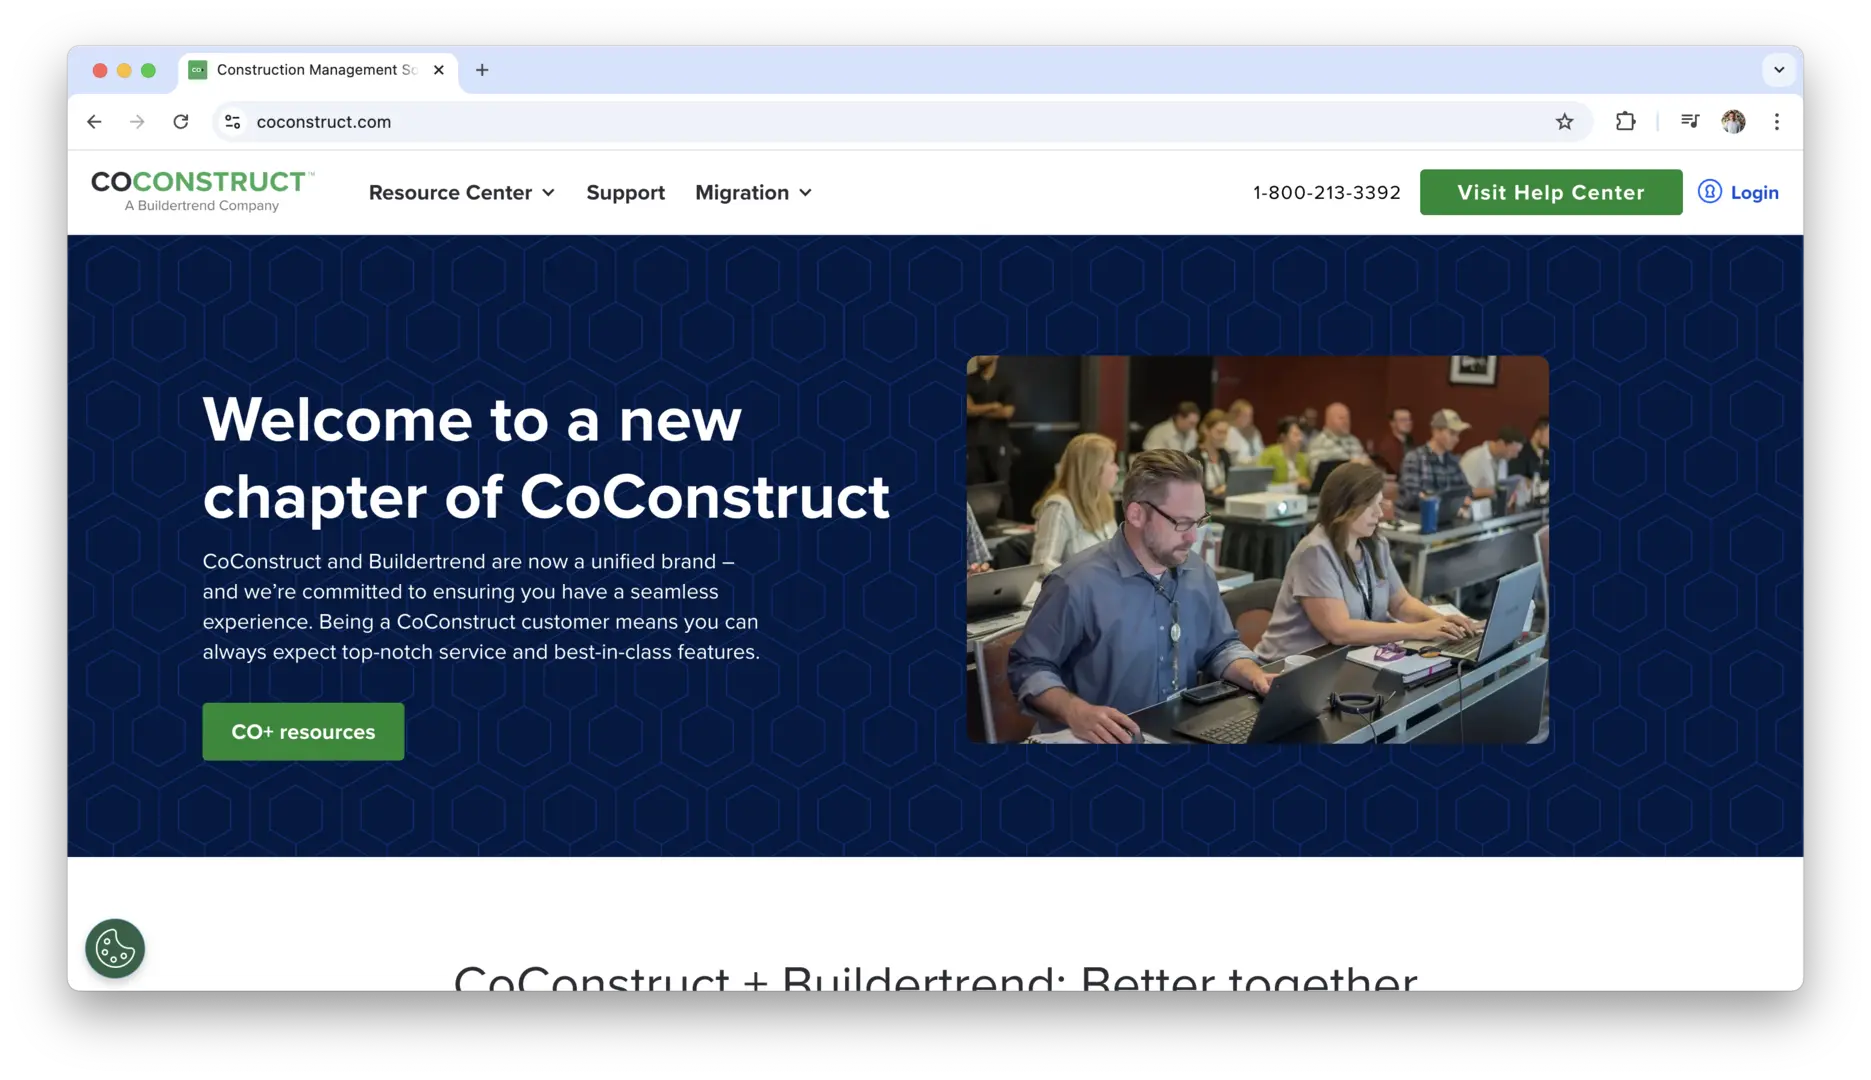Open the Resource Center menu
Image resolution: width=1871 pixels, height=1080 pixels.
(x=461, y=193)
